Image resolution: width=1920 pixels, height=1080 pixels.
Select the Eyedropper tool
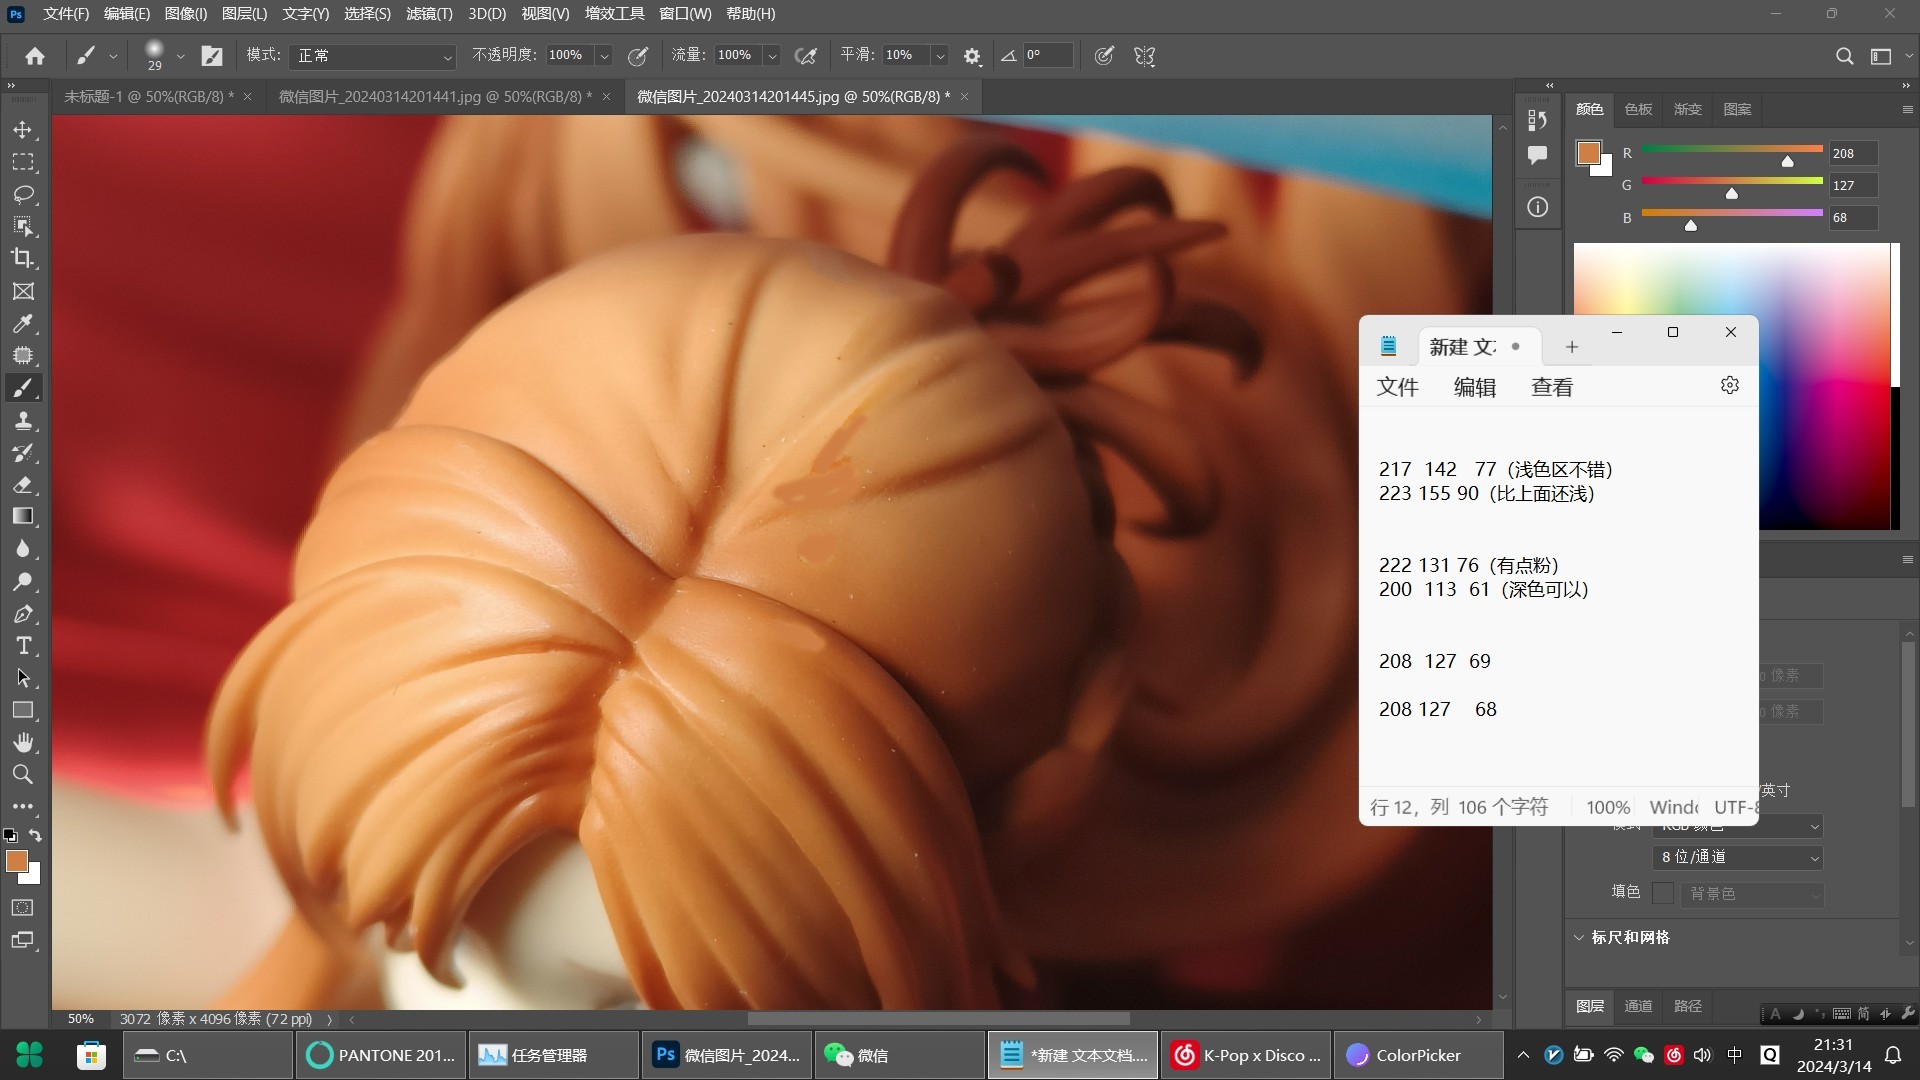click(23, 323)
